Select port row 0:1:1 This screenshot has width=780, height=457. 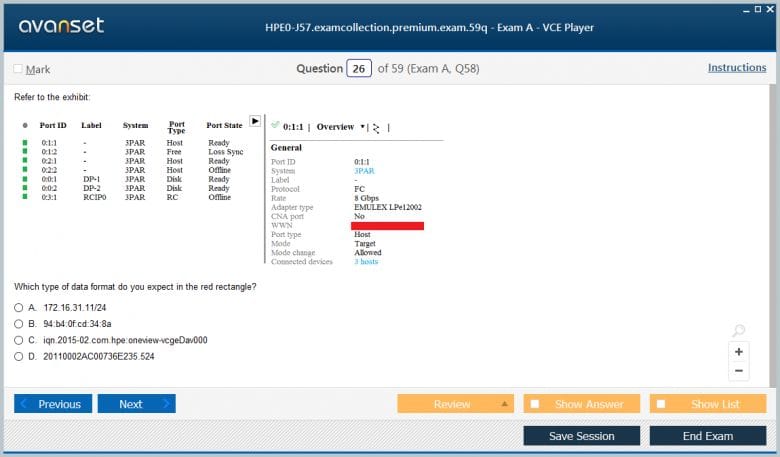coord(133,143)
